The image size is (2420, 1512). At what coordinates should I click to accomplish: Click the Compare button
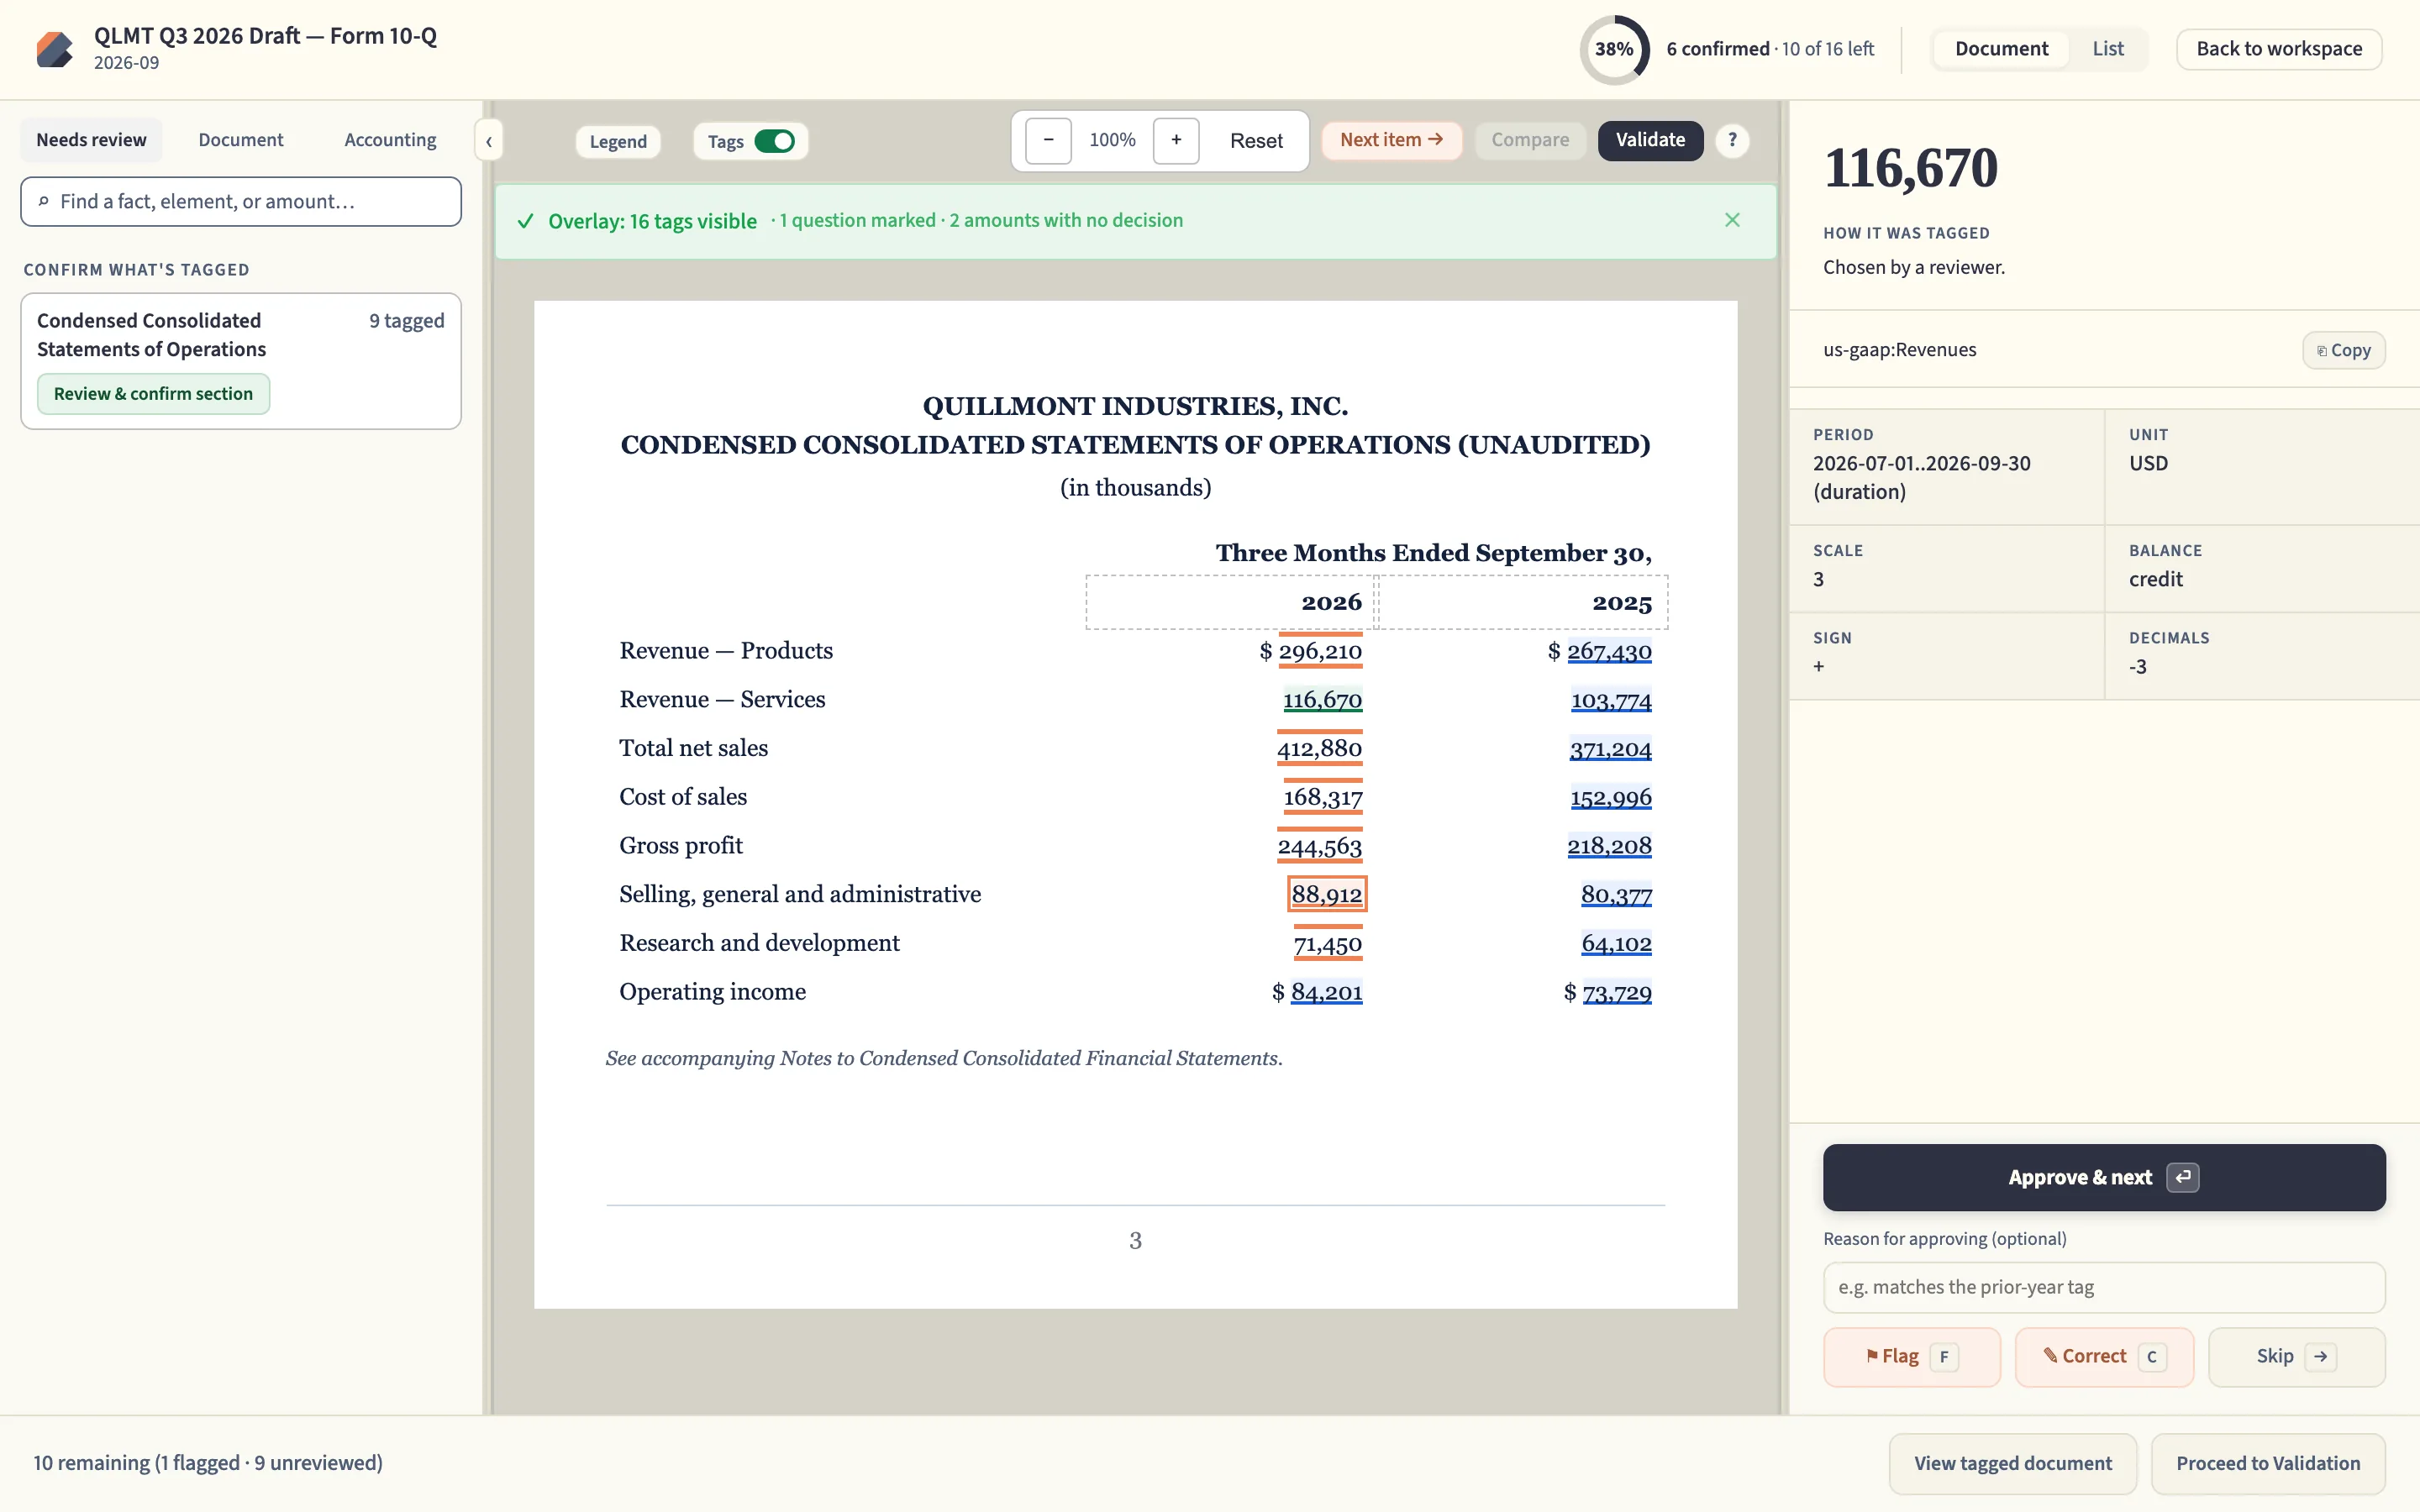pos(1530,140)
